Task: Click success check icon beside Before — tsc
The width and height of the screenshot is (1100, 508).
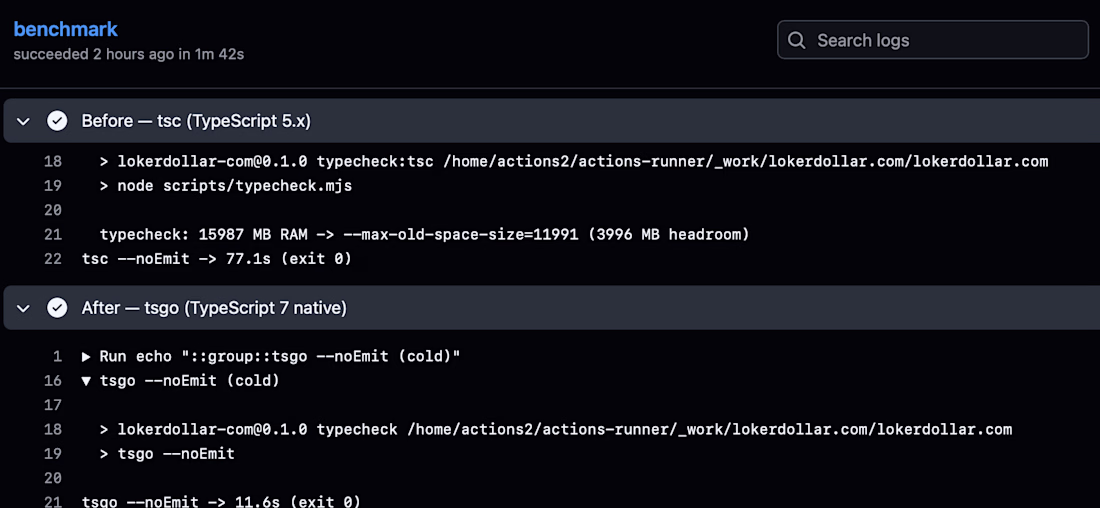Action: 57,121
